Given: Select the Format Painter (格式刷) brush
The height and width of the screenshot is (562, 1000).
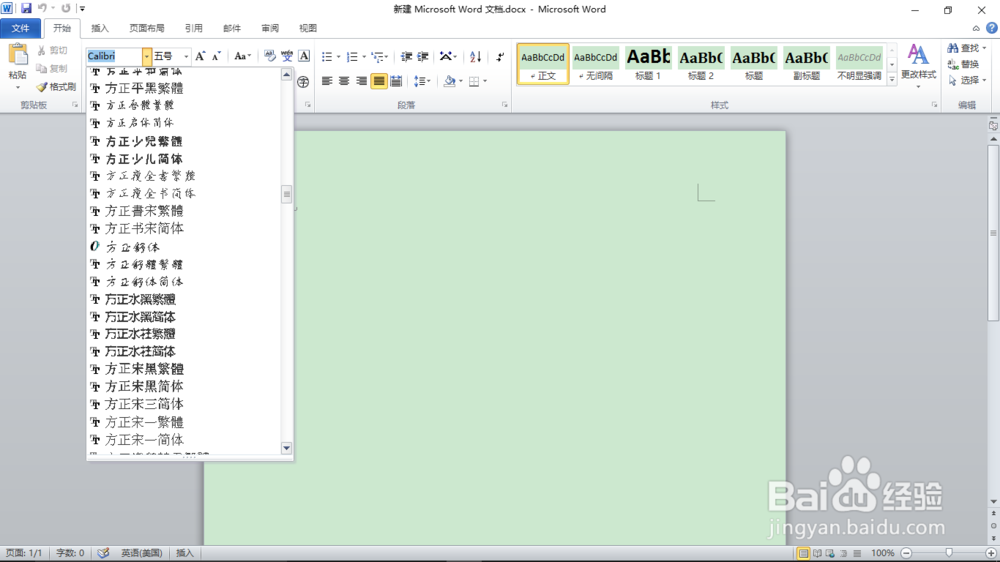Looking at the screenshot, I should [42, 87].
